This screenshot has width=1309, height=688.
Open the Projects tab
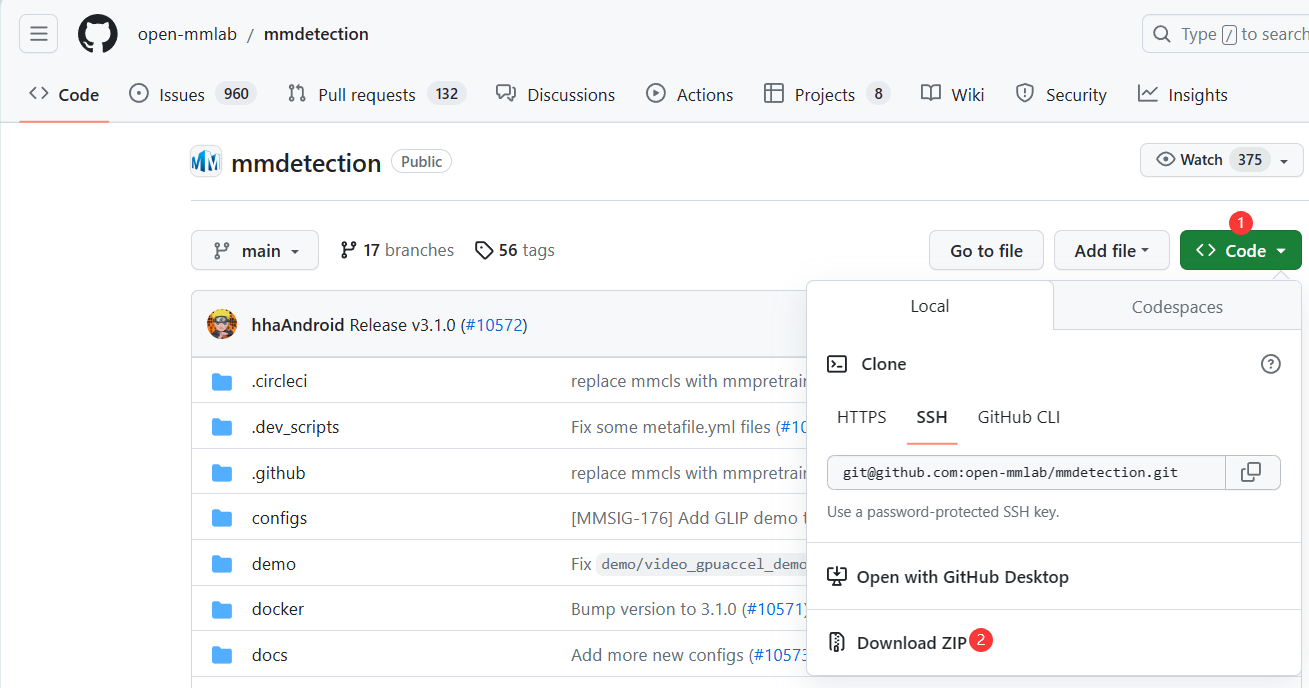pyautogui.click(x=827, y=94)
